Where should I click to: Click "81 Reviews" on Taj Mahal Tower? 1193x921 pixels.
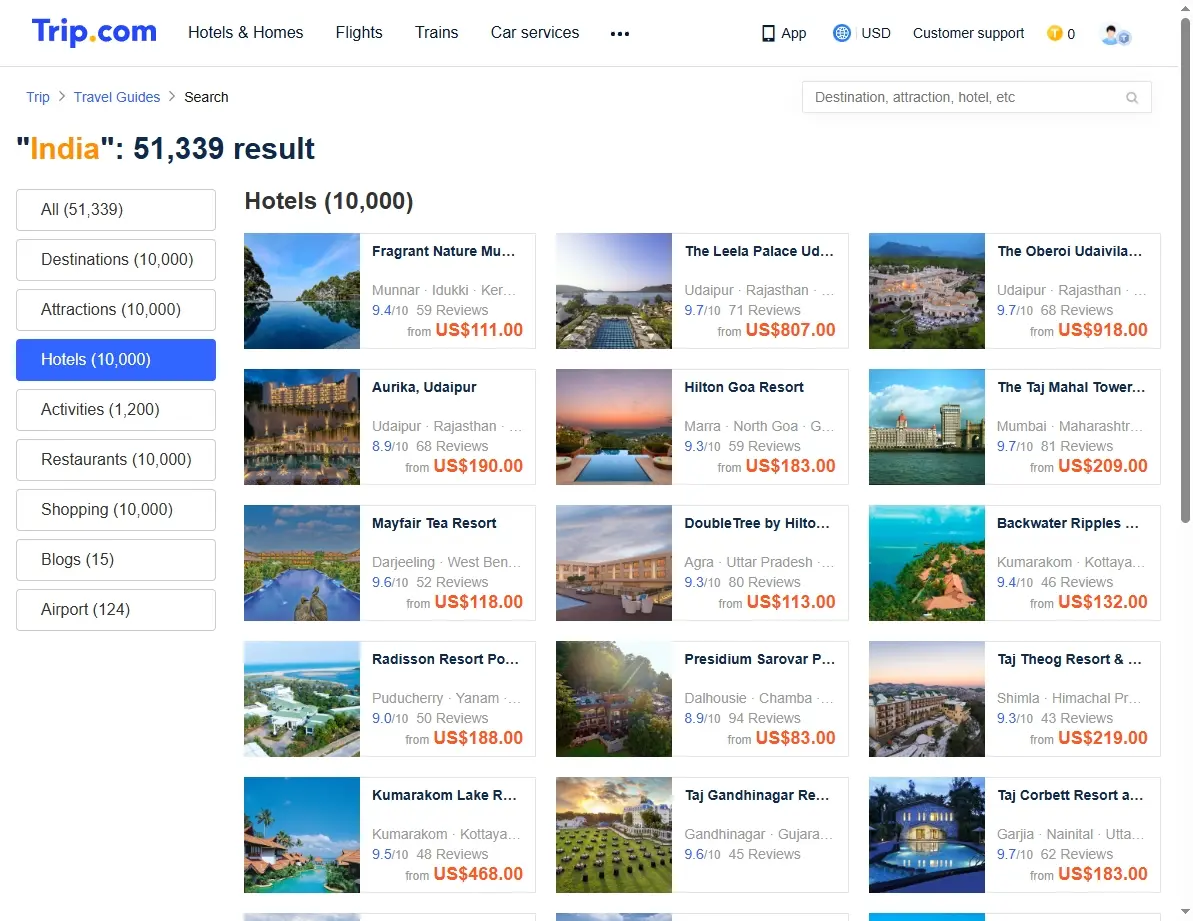1077,446
